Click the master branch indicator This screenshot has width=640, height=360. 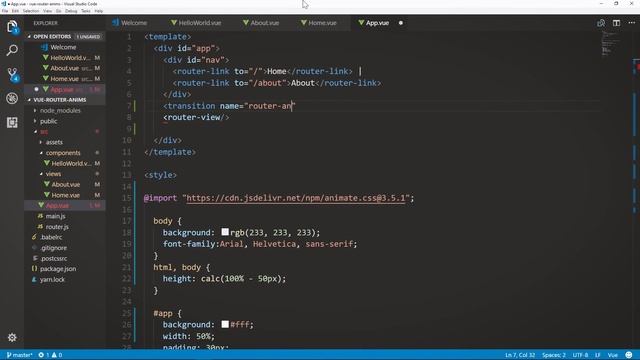pos(19,355)
